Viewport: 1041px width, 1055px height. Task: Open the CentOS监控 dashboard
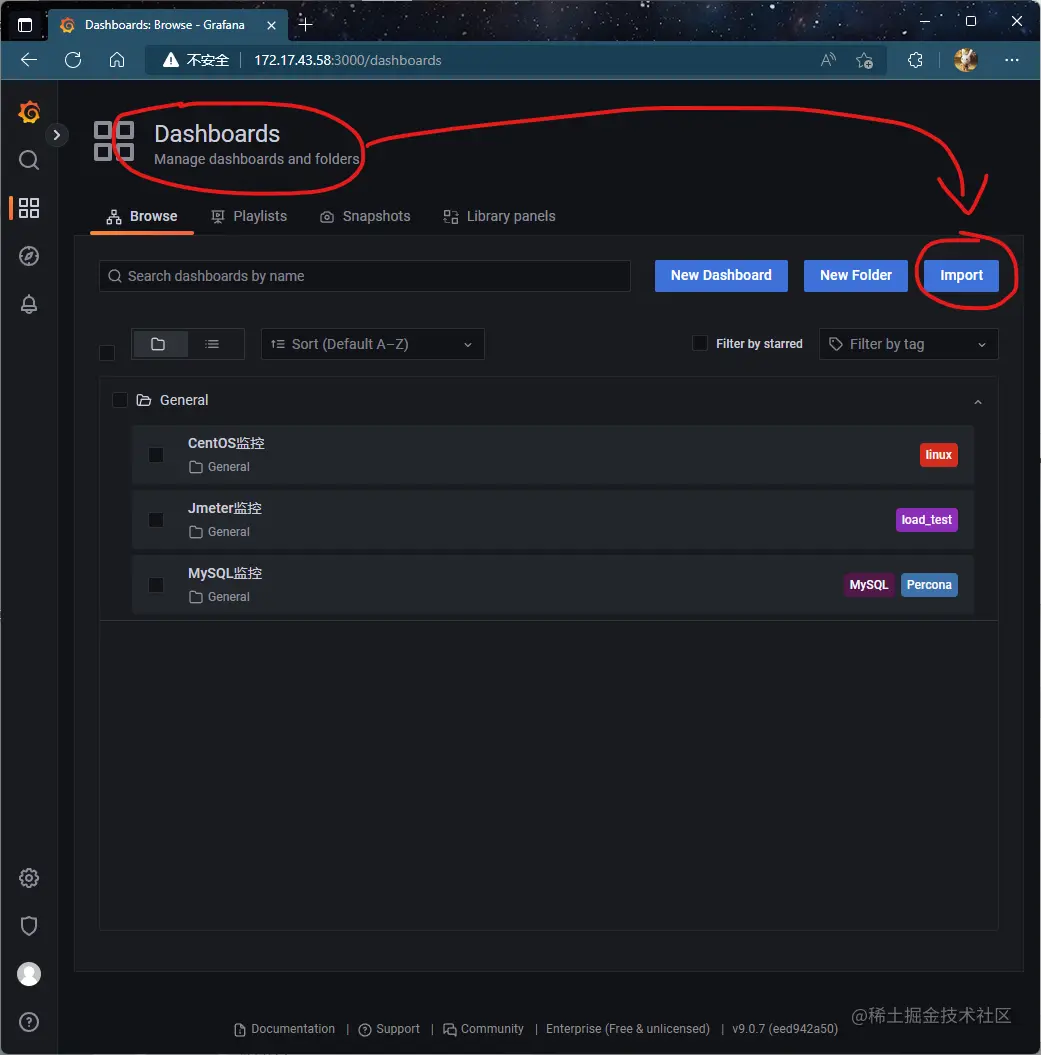coord(226,443)
